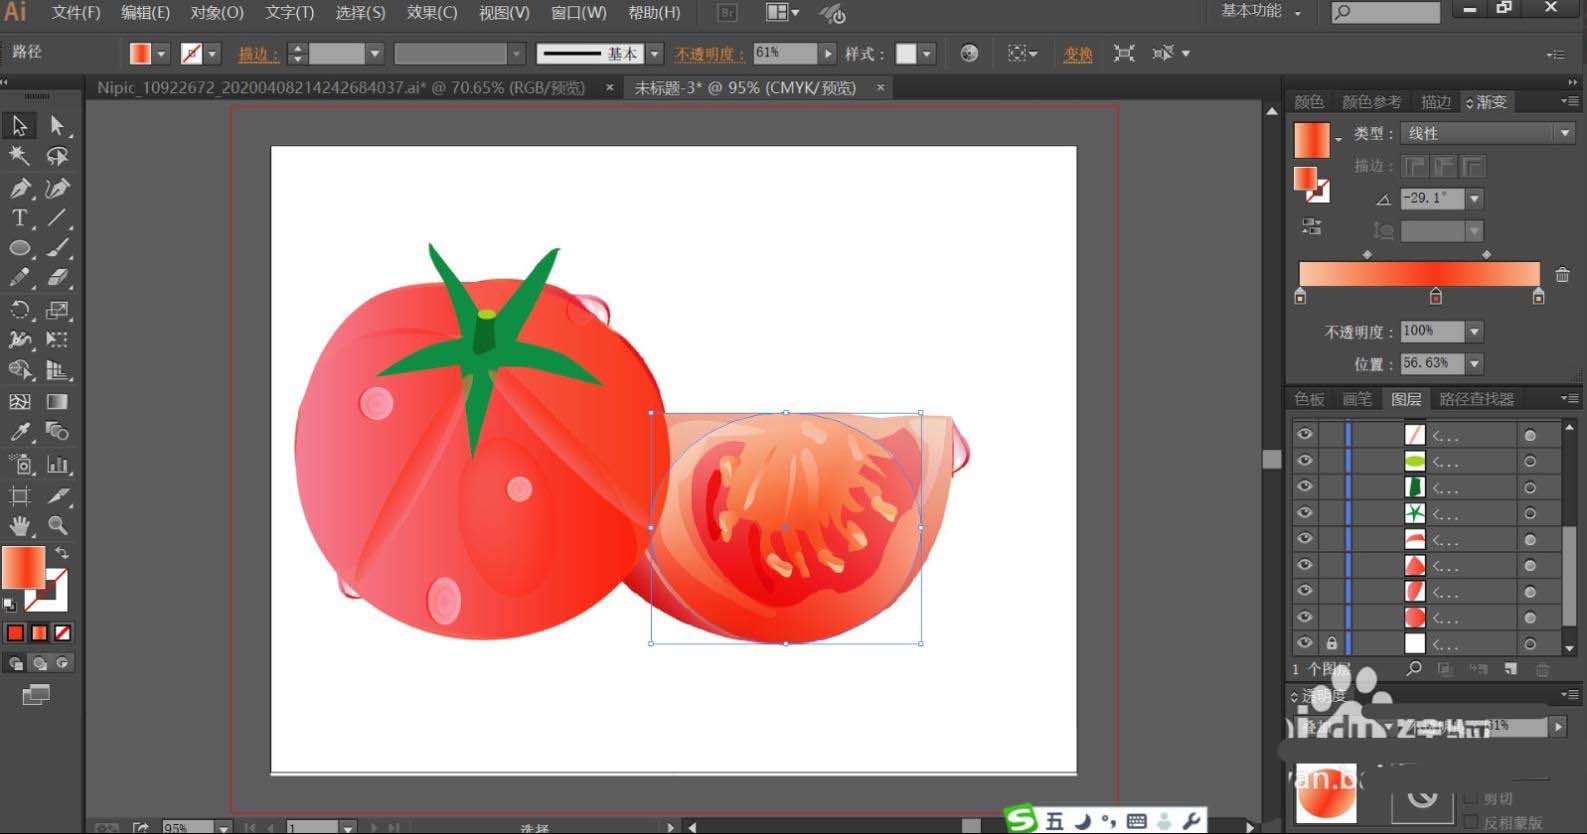Open the 文件(F) menu
The image size is (1587, 834).
[76, 12]
